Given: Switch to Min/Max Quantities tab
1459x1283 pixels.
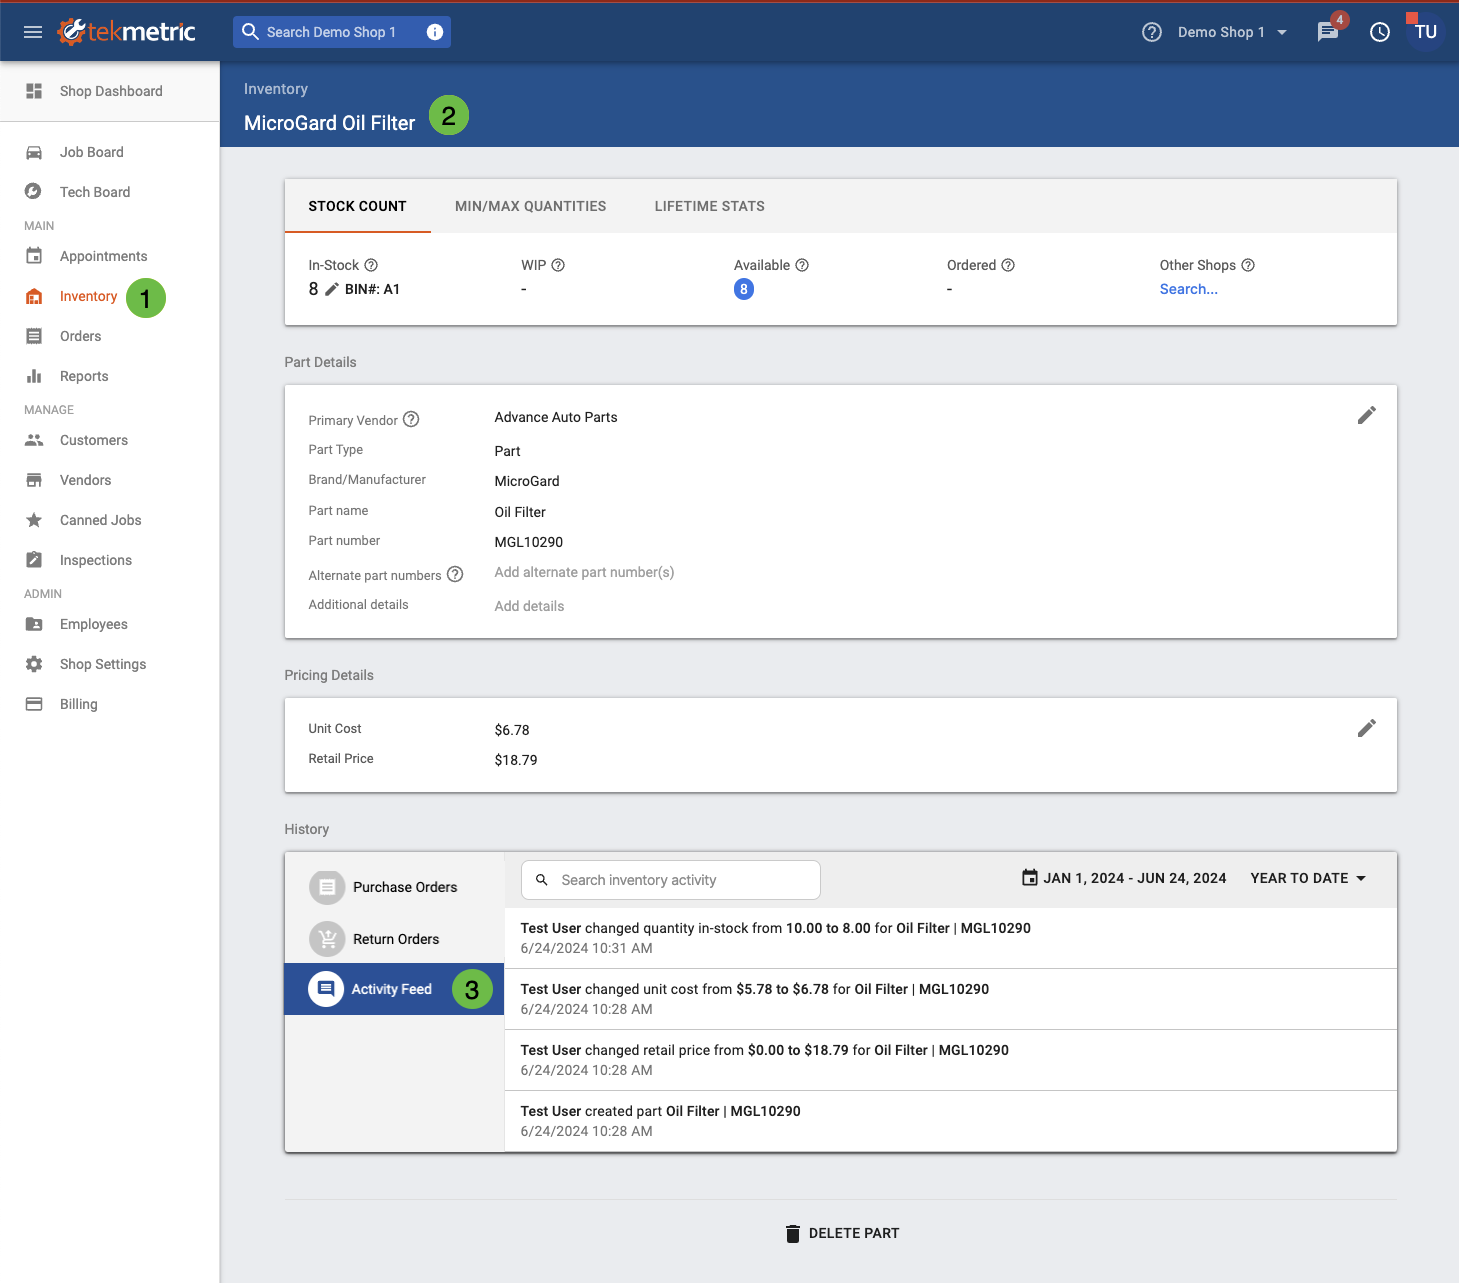Looking at the screenshot, I should (x=530, y=206).
